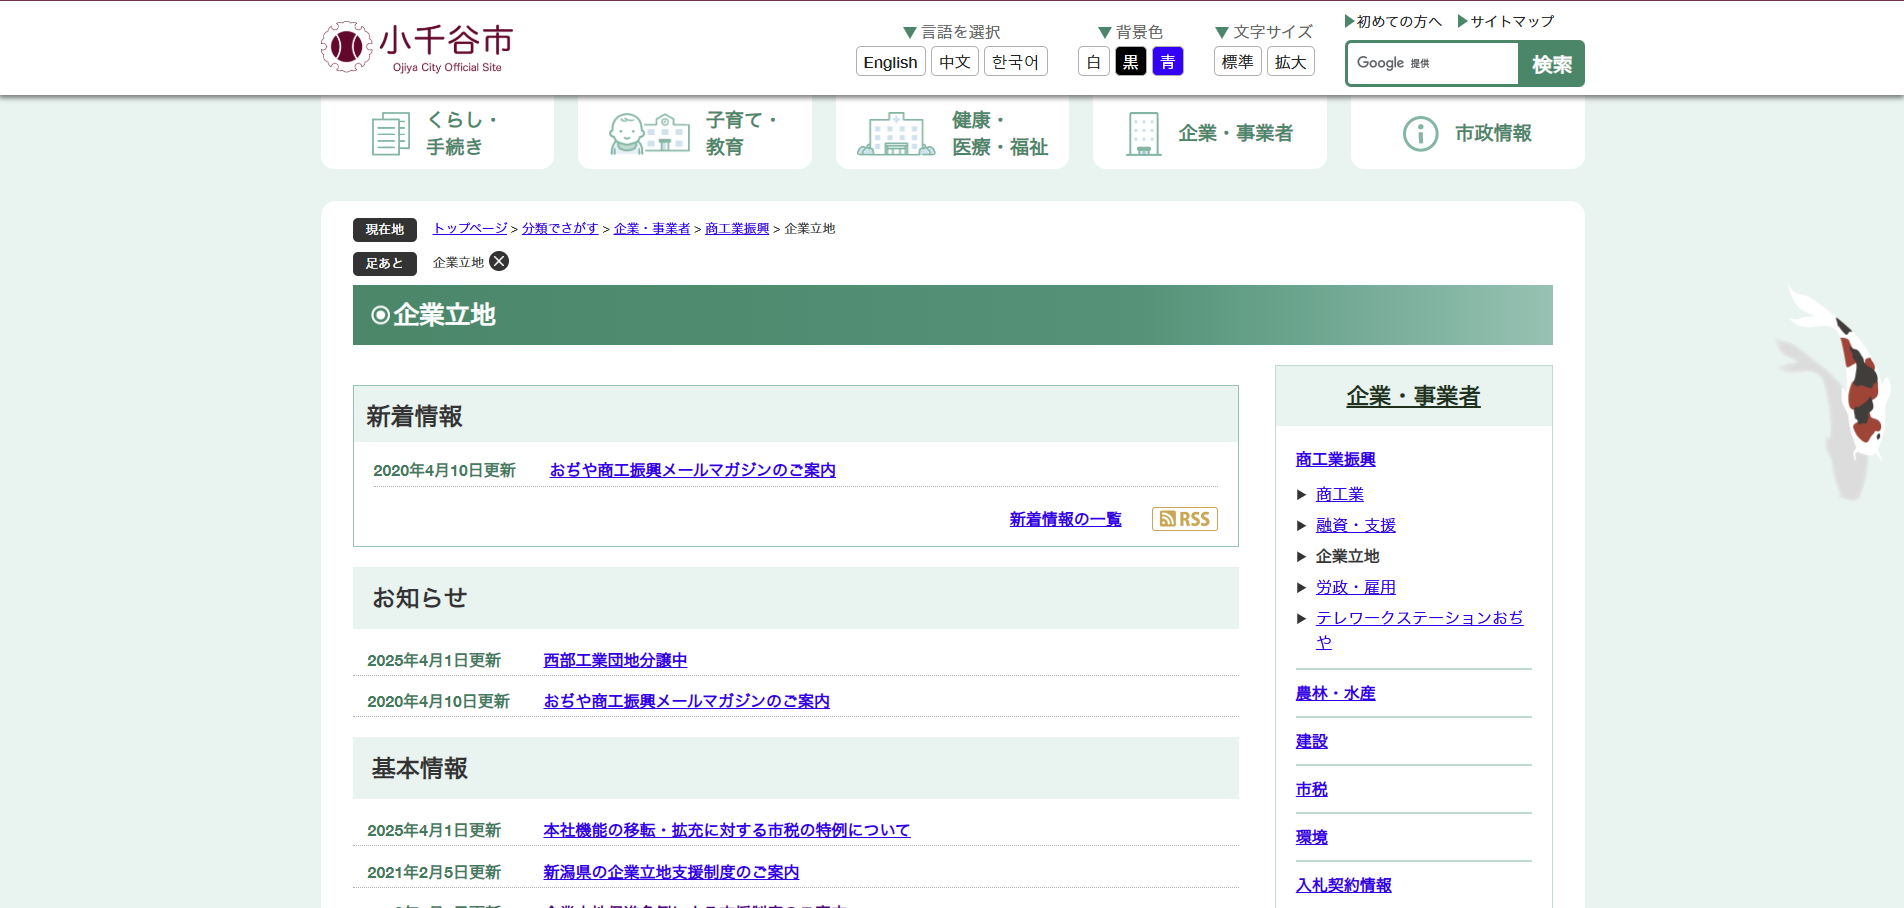Click the 2021年2月5日更新 date text
The width and height of the screenshot is (1904, 908).
pos(434,872)
